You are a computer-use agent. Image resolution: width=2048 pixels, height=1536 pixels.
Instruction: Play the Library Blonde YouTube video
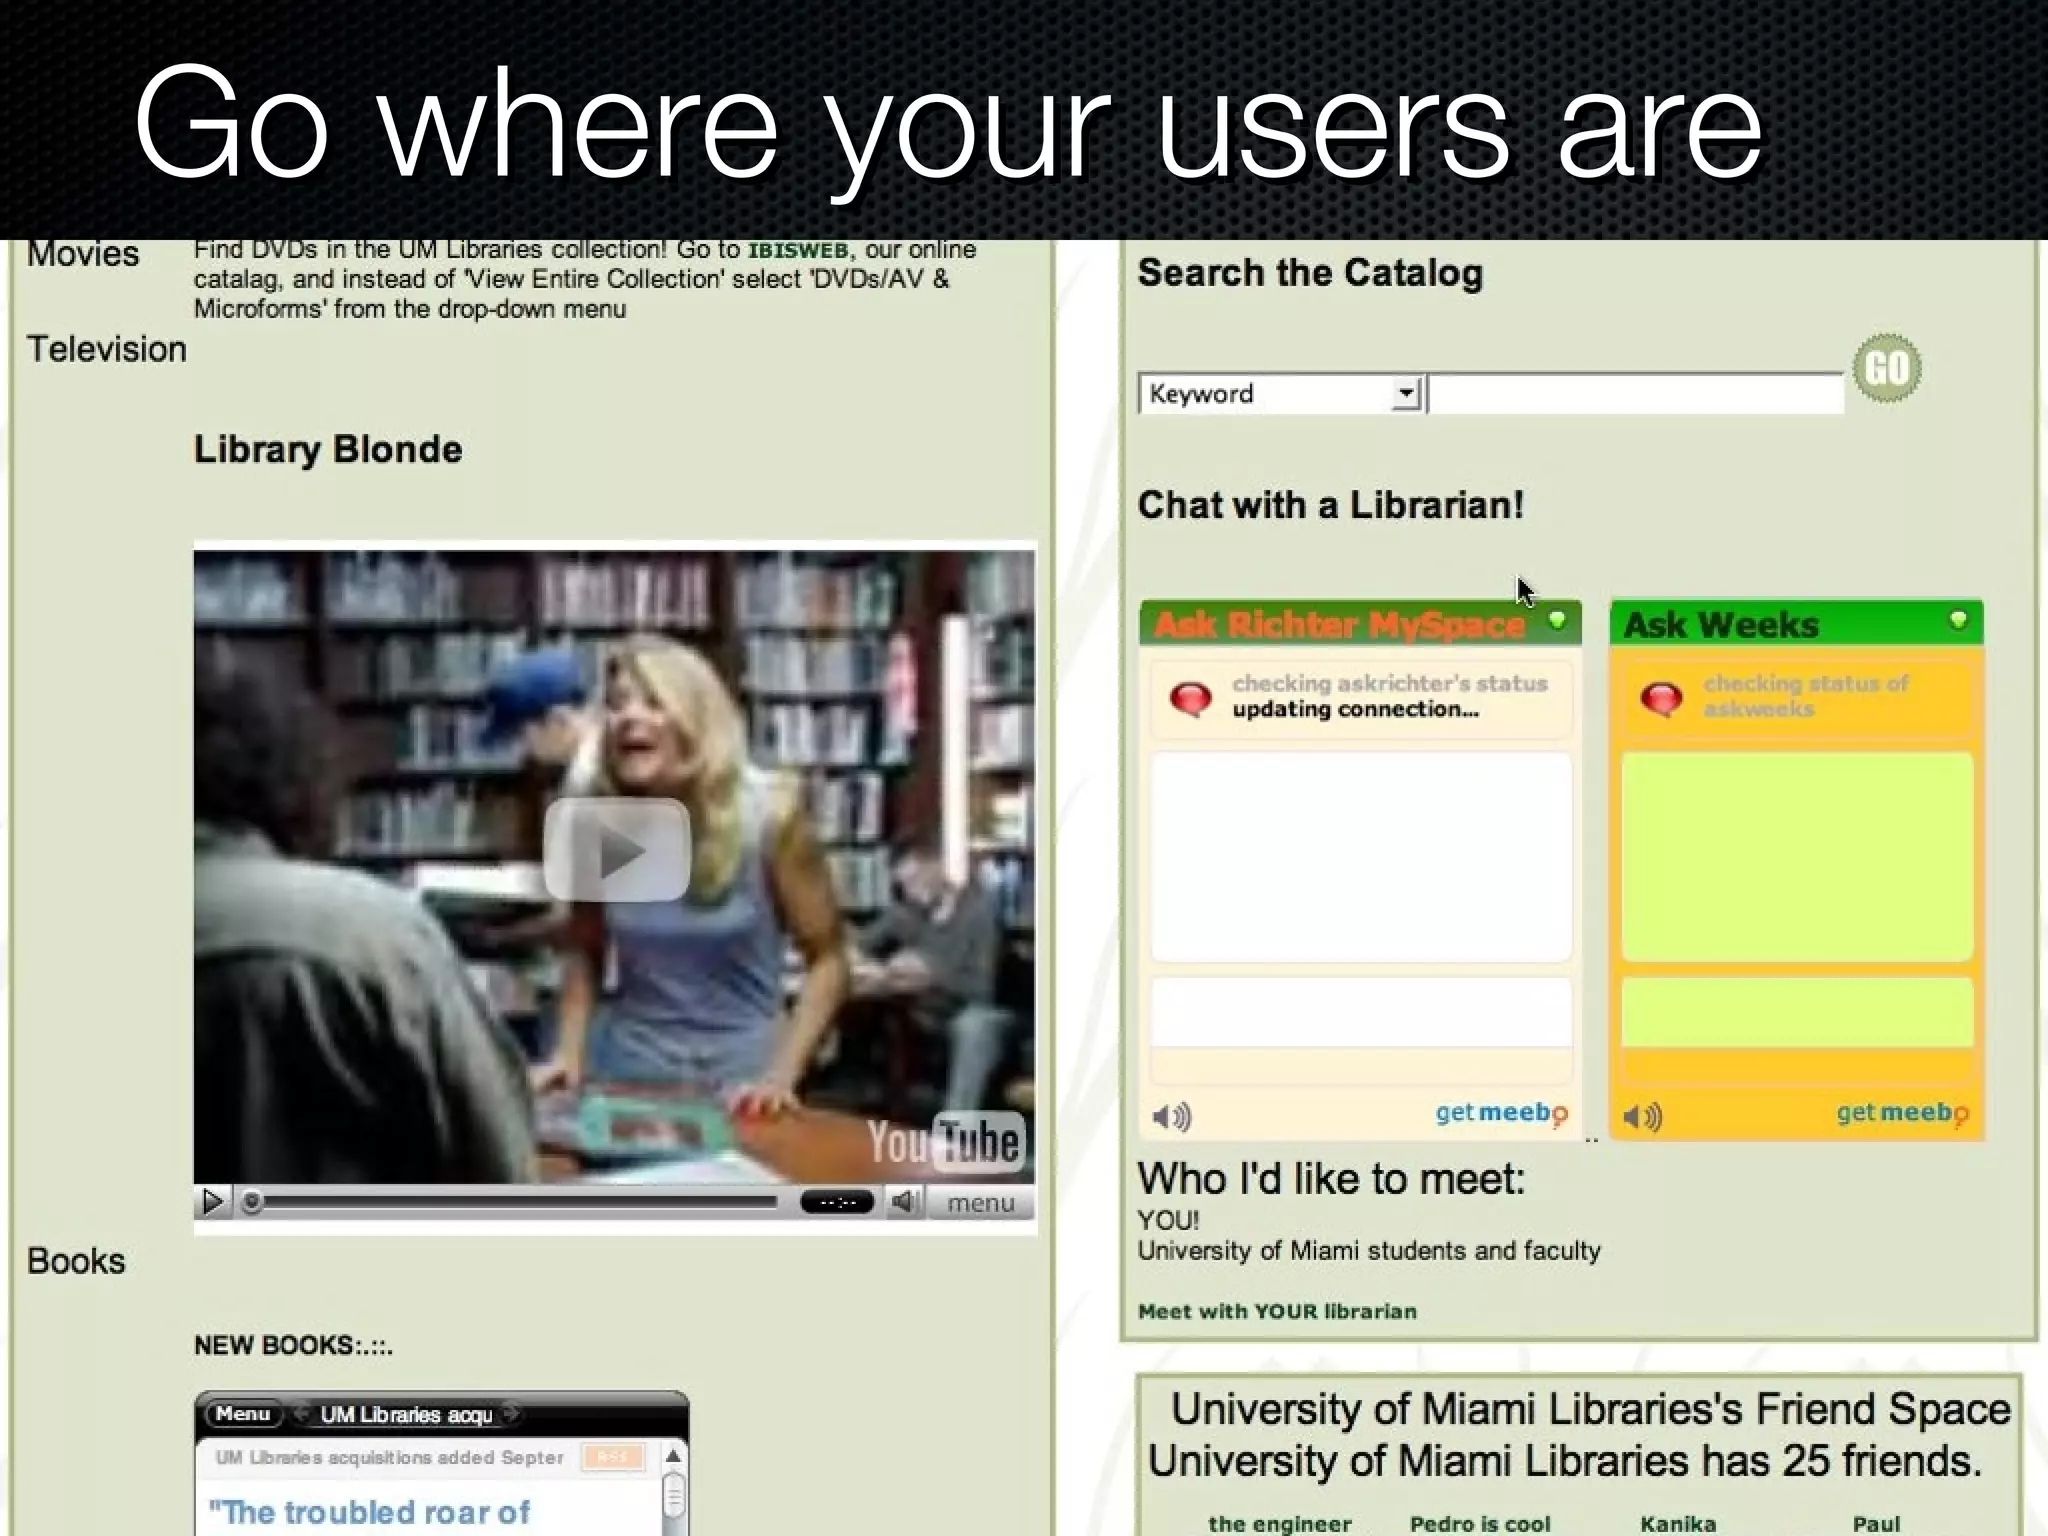(616, 850)
